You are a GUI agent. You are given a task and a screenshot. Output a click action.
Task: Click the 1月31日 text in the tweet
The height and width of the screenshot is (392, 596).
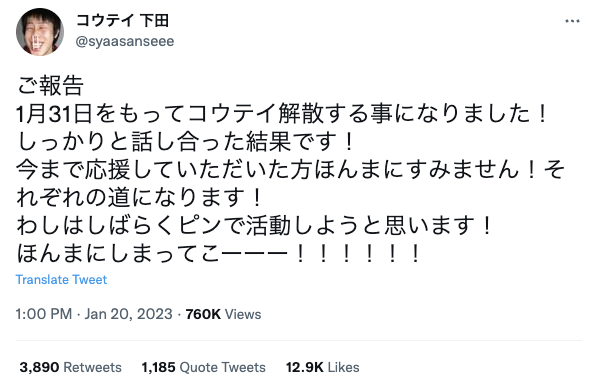[x=54, y=114]
